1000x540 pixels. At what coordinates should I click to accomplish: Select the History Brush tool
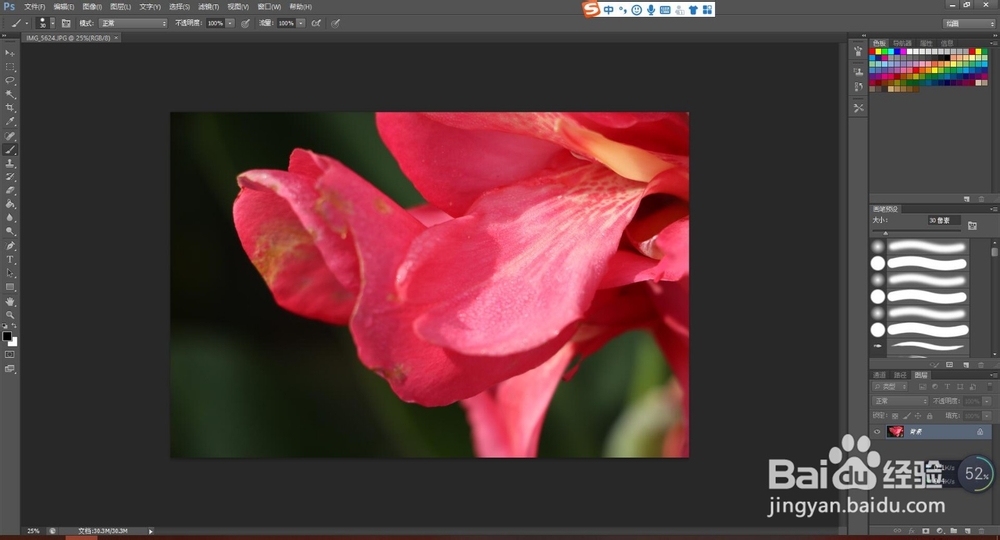pyautogui.click(x=10, y=177)
